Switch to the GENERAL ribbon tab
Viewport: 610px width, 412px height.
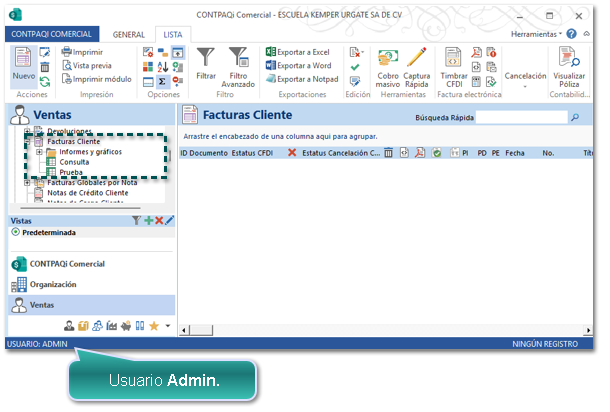coord(129,35)
